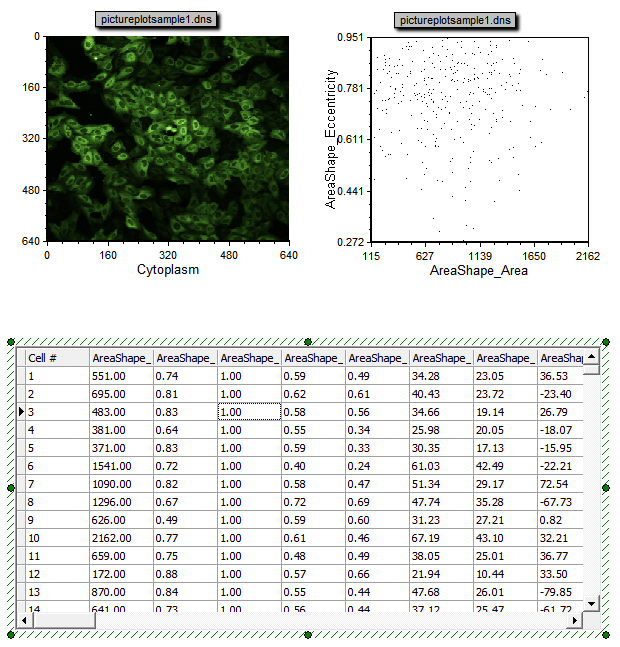This screenshot has width=620, height=647.
Task: Click the bottom-left resize handle of table
Action: tap(11, 635)
